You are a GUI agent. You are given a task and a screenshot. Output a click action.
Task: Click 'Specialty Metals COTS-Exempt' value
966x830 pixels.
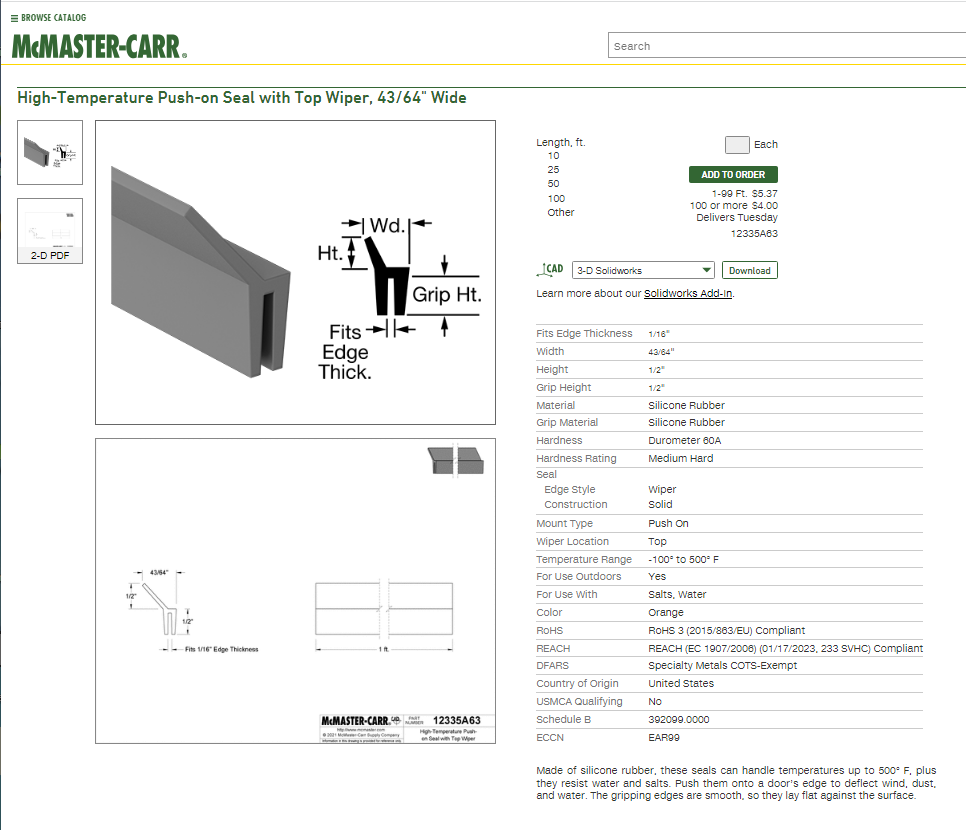[723, 665]
